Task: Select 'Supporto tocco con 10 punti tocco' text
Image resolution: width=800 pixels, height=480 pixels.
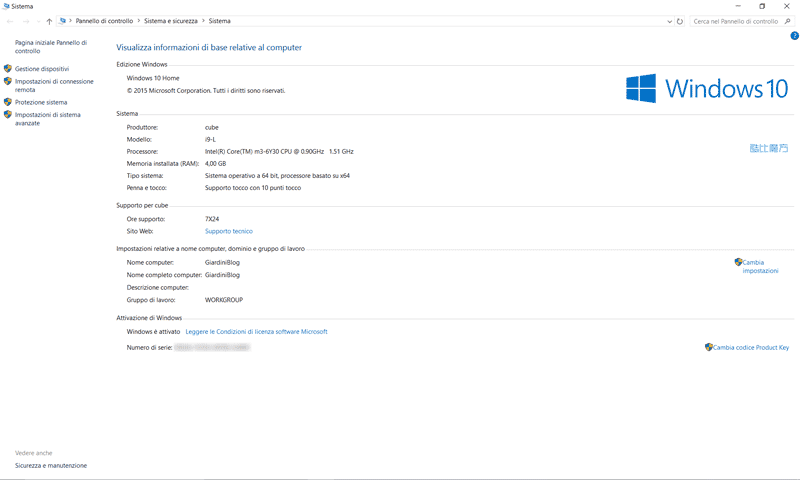Action: tap(253, 188)
